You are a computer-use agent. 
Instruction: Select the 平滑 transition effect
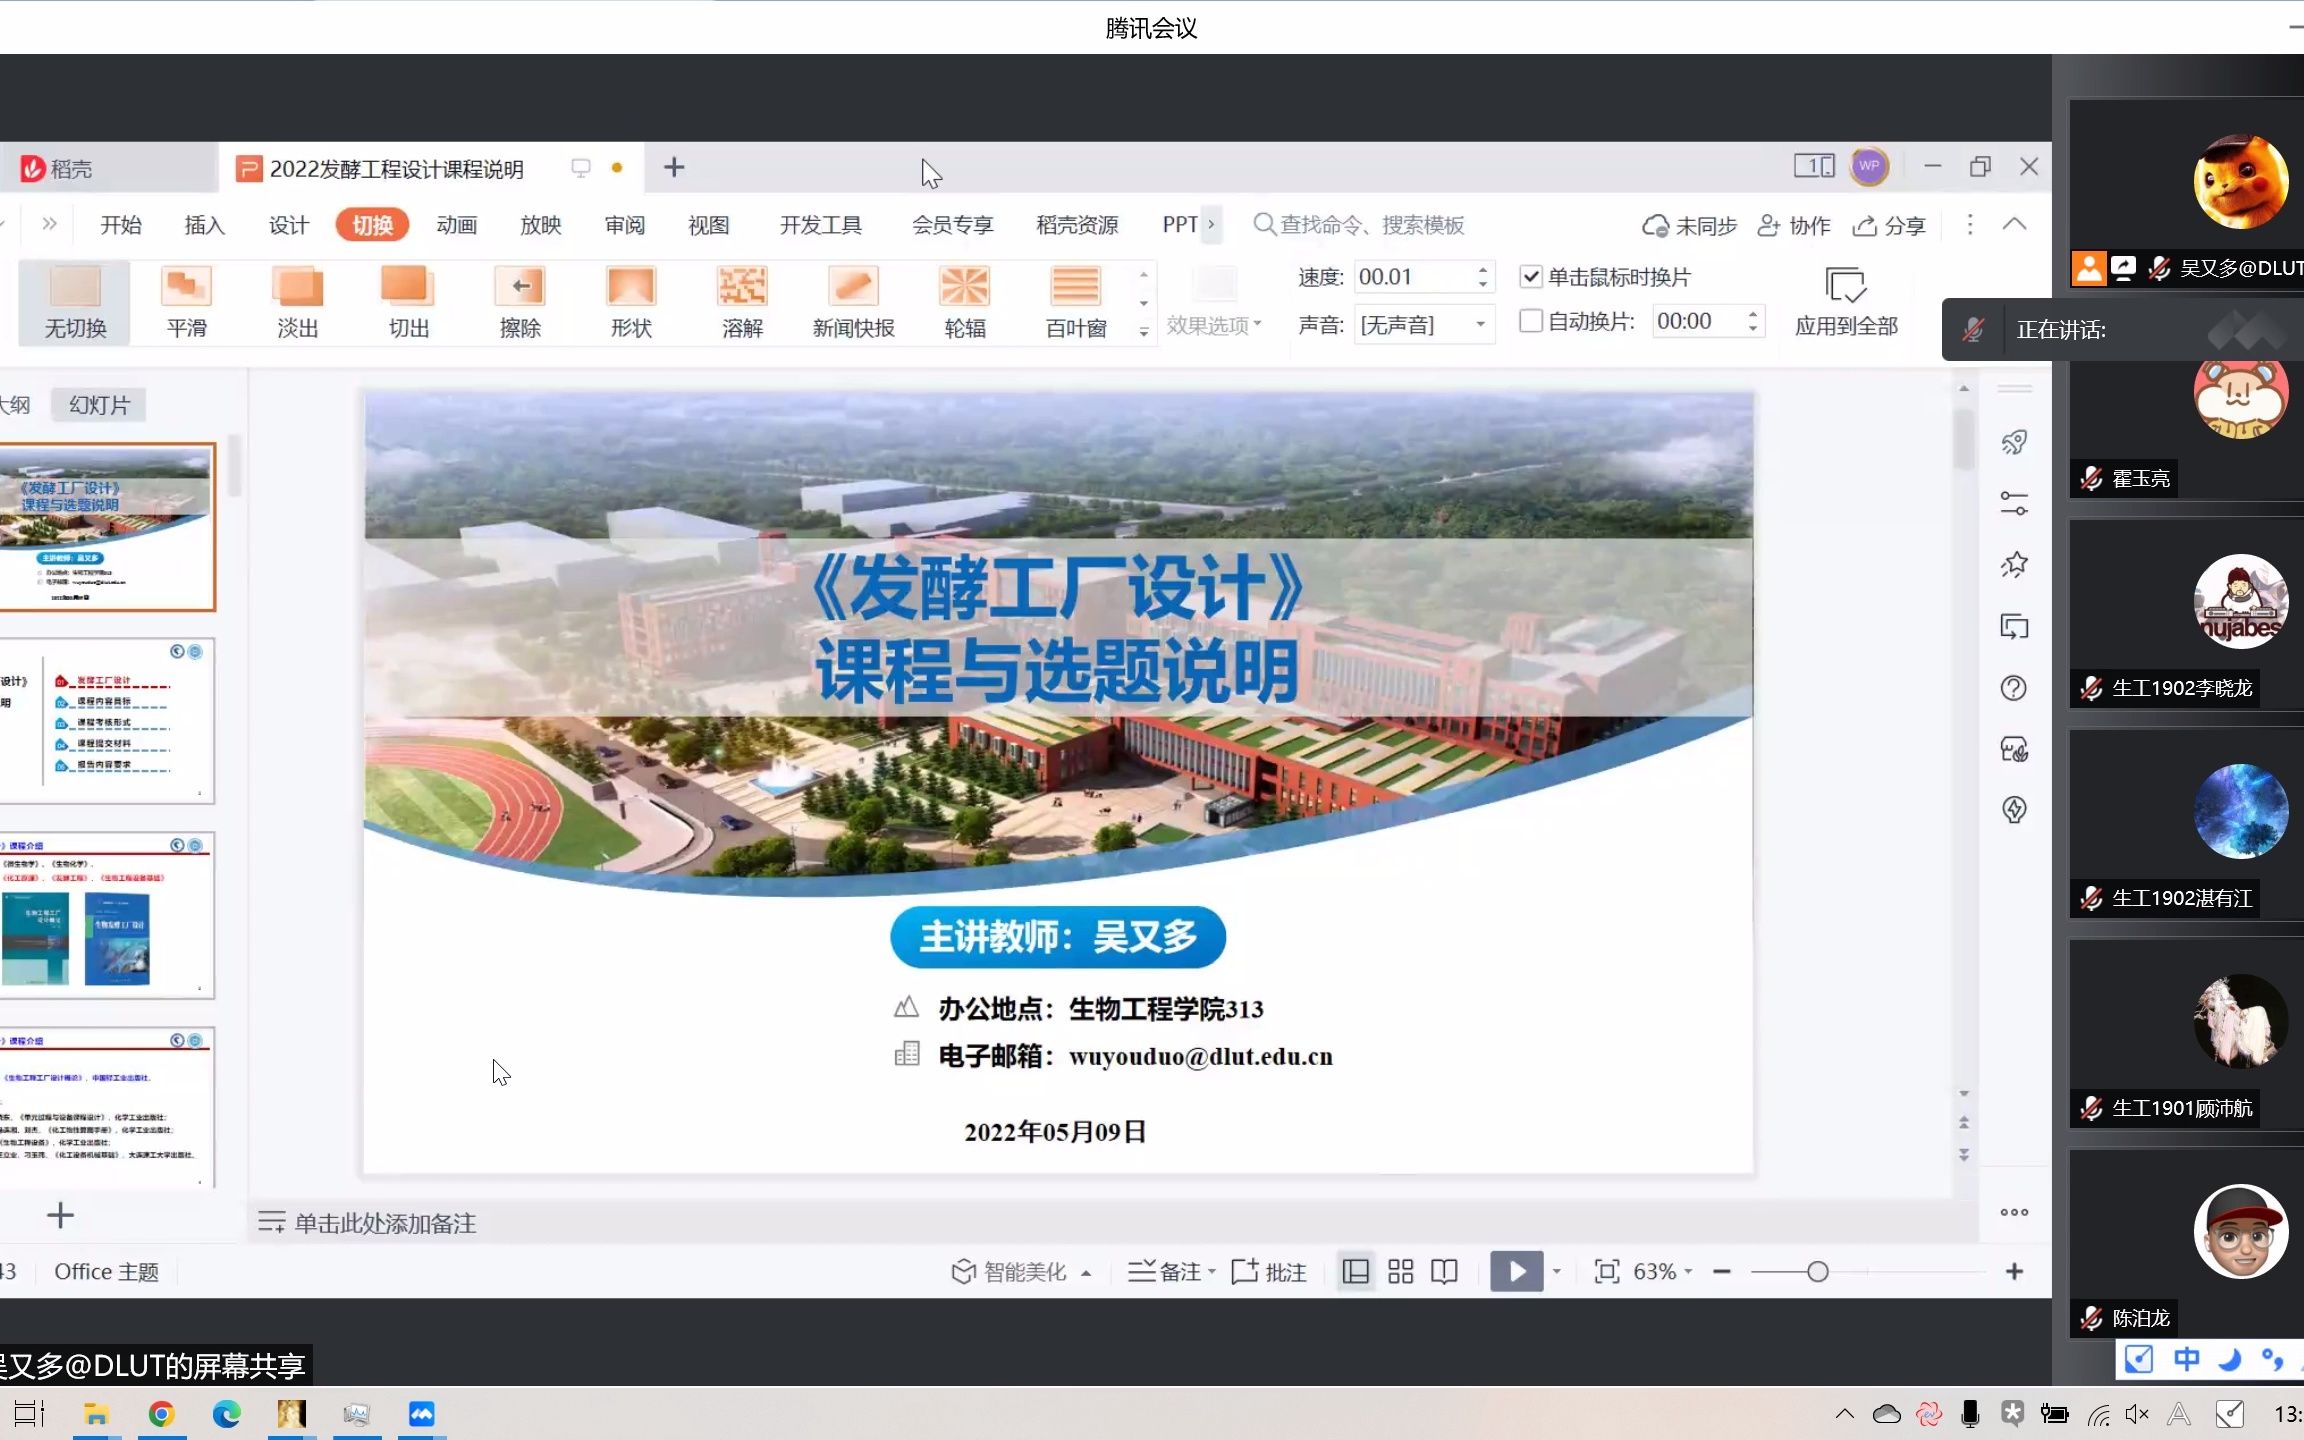point(186,302)
